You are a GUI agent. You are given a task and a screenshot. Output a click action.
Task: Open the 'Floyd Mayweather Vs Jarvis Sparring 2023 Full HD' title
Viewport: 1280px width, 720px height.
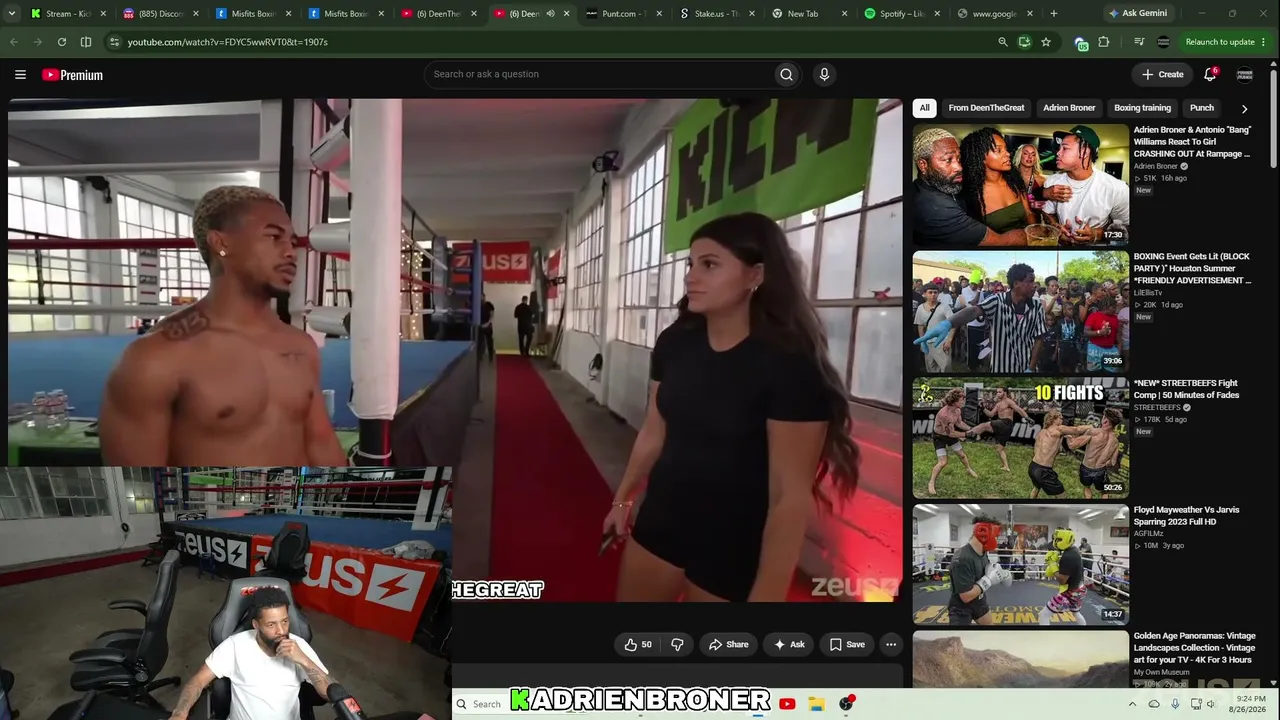coord(1187,516)
